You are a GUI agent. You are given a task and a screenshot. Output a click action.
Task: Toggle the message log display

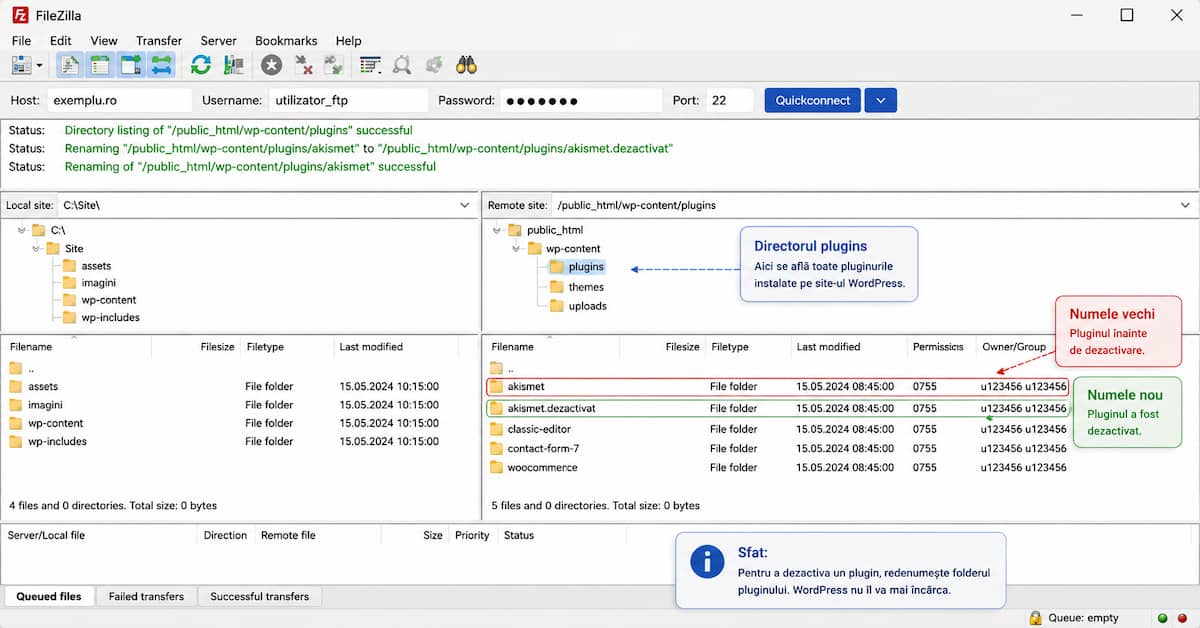[x=70, y=65]
